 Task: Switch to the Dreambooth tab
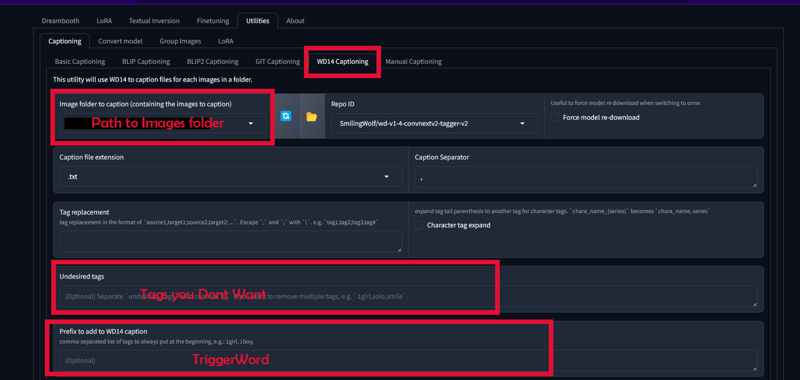(60, 21)
